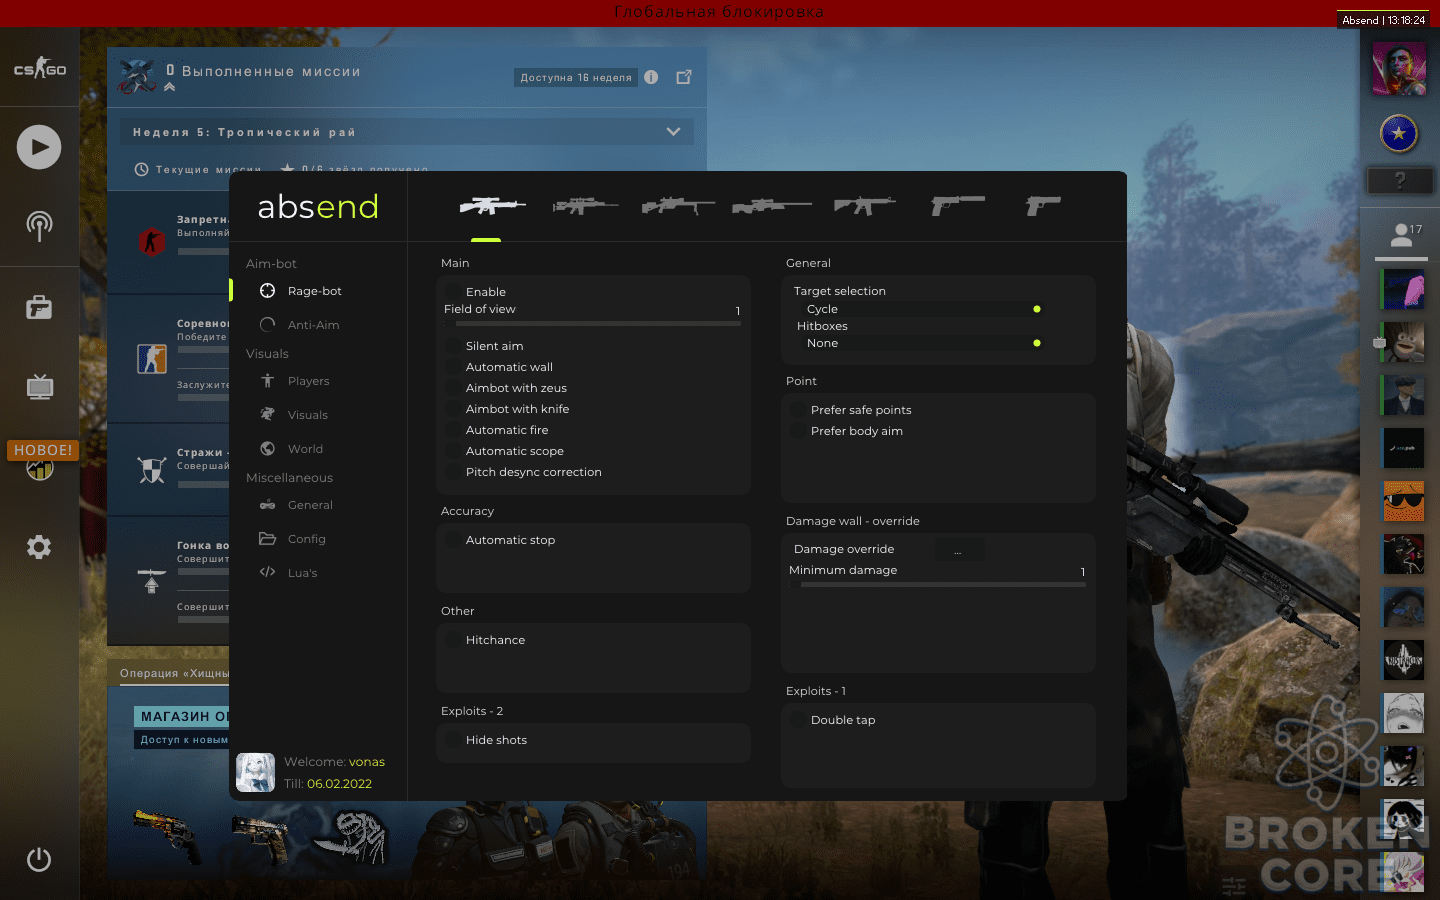Select the highlighted auto-sniper weapon icon
Viewport: 1440px width, 900px height.
coord(492,205)
